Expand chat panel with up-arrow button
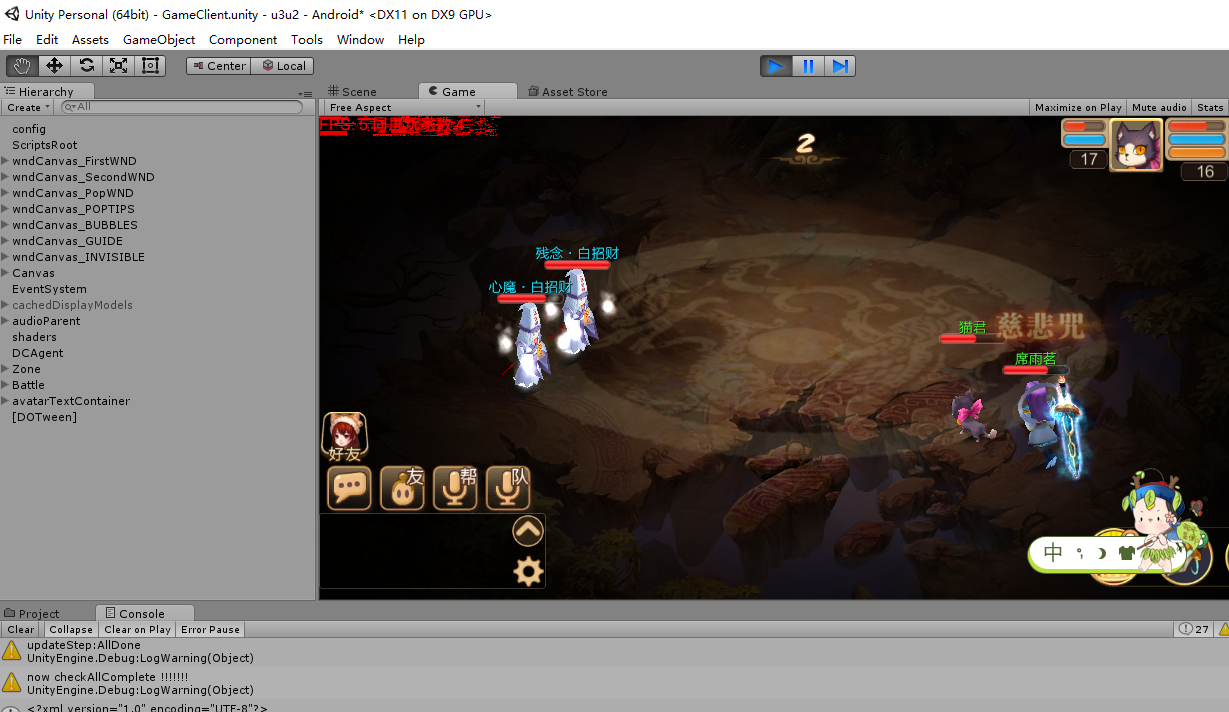Screen dimensions: 1229x712 point(528,531)
